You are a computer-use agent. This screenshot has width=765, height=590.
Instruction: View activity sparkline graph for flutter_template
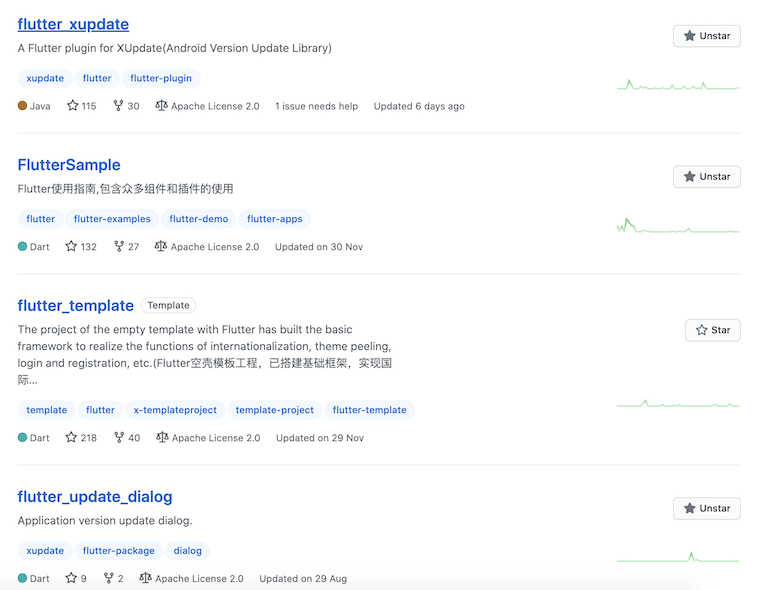[x=678, y=404]
